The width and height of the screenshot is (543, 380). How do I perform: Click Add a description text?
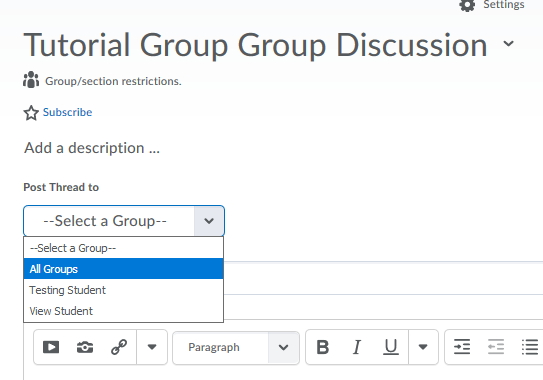92,148
